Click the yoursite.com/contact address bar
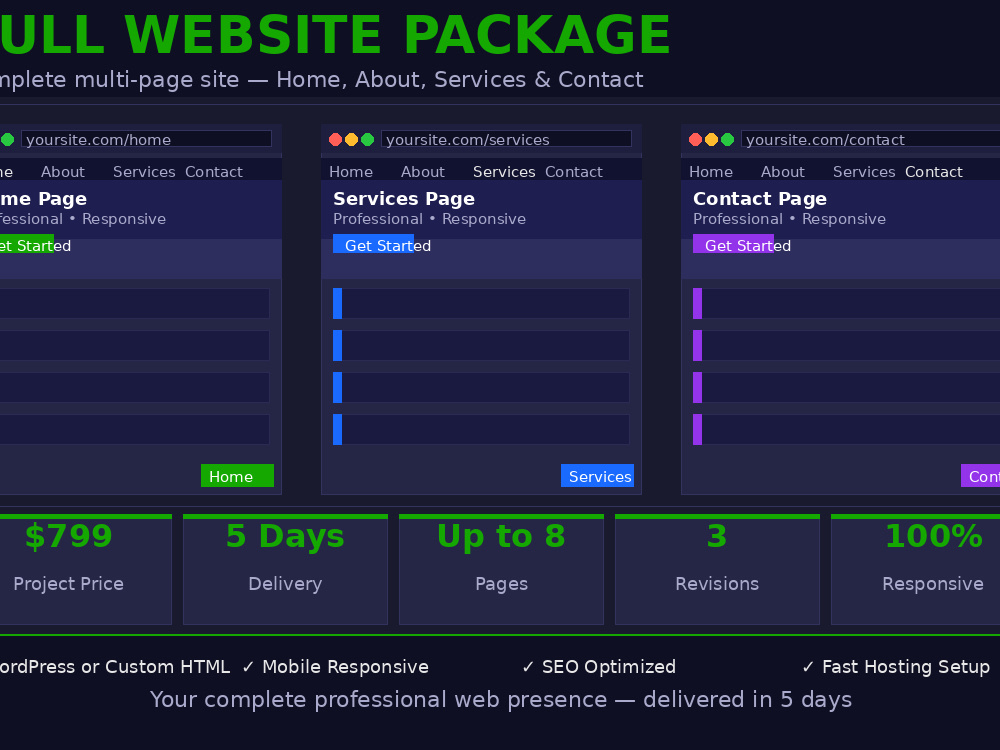The width and height of the screenshot is (1000, 750). click(x=871, y=139)
